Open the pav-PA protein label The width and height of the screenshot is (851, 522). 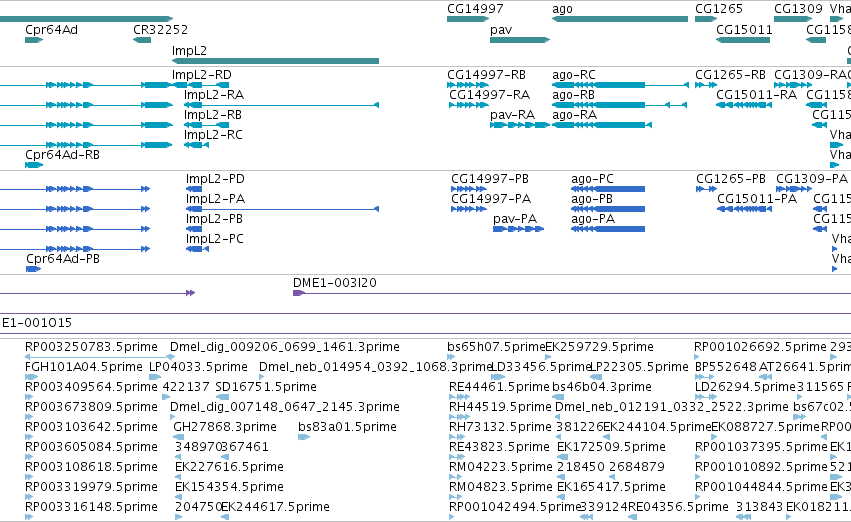(515, 219)
